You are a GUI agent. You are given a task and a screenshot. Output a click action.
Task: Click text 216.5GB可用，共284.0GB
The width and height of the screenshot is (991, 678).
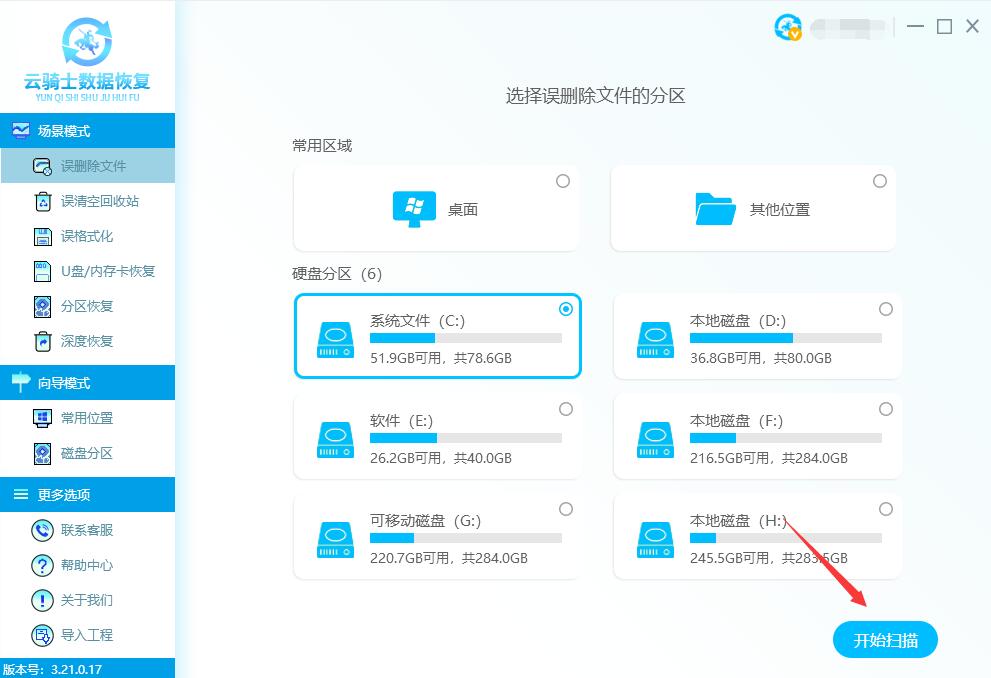(769, 458)
